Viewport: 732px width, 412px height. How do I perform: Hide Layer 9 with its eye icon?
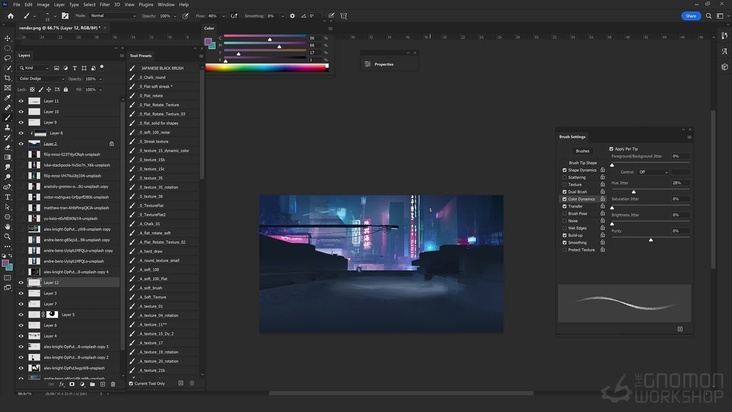click(x=21, y=122)
